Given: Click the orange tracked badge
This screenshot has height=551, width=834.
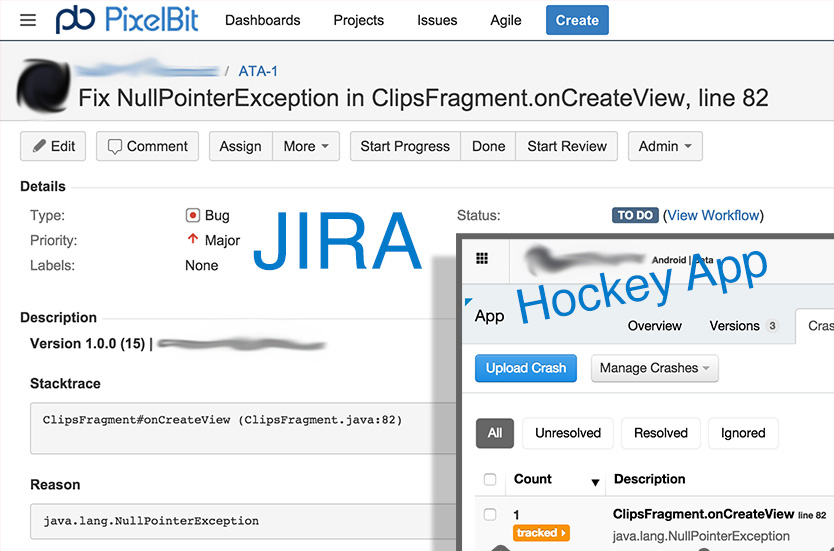Looking at the screenshot, I should tap(541, 532).
